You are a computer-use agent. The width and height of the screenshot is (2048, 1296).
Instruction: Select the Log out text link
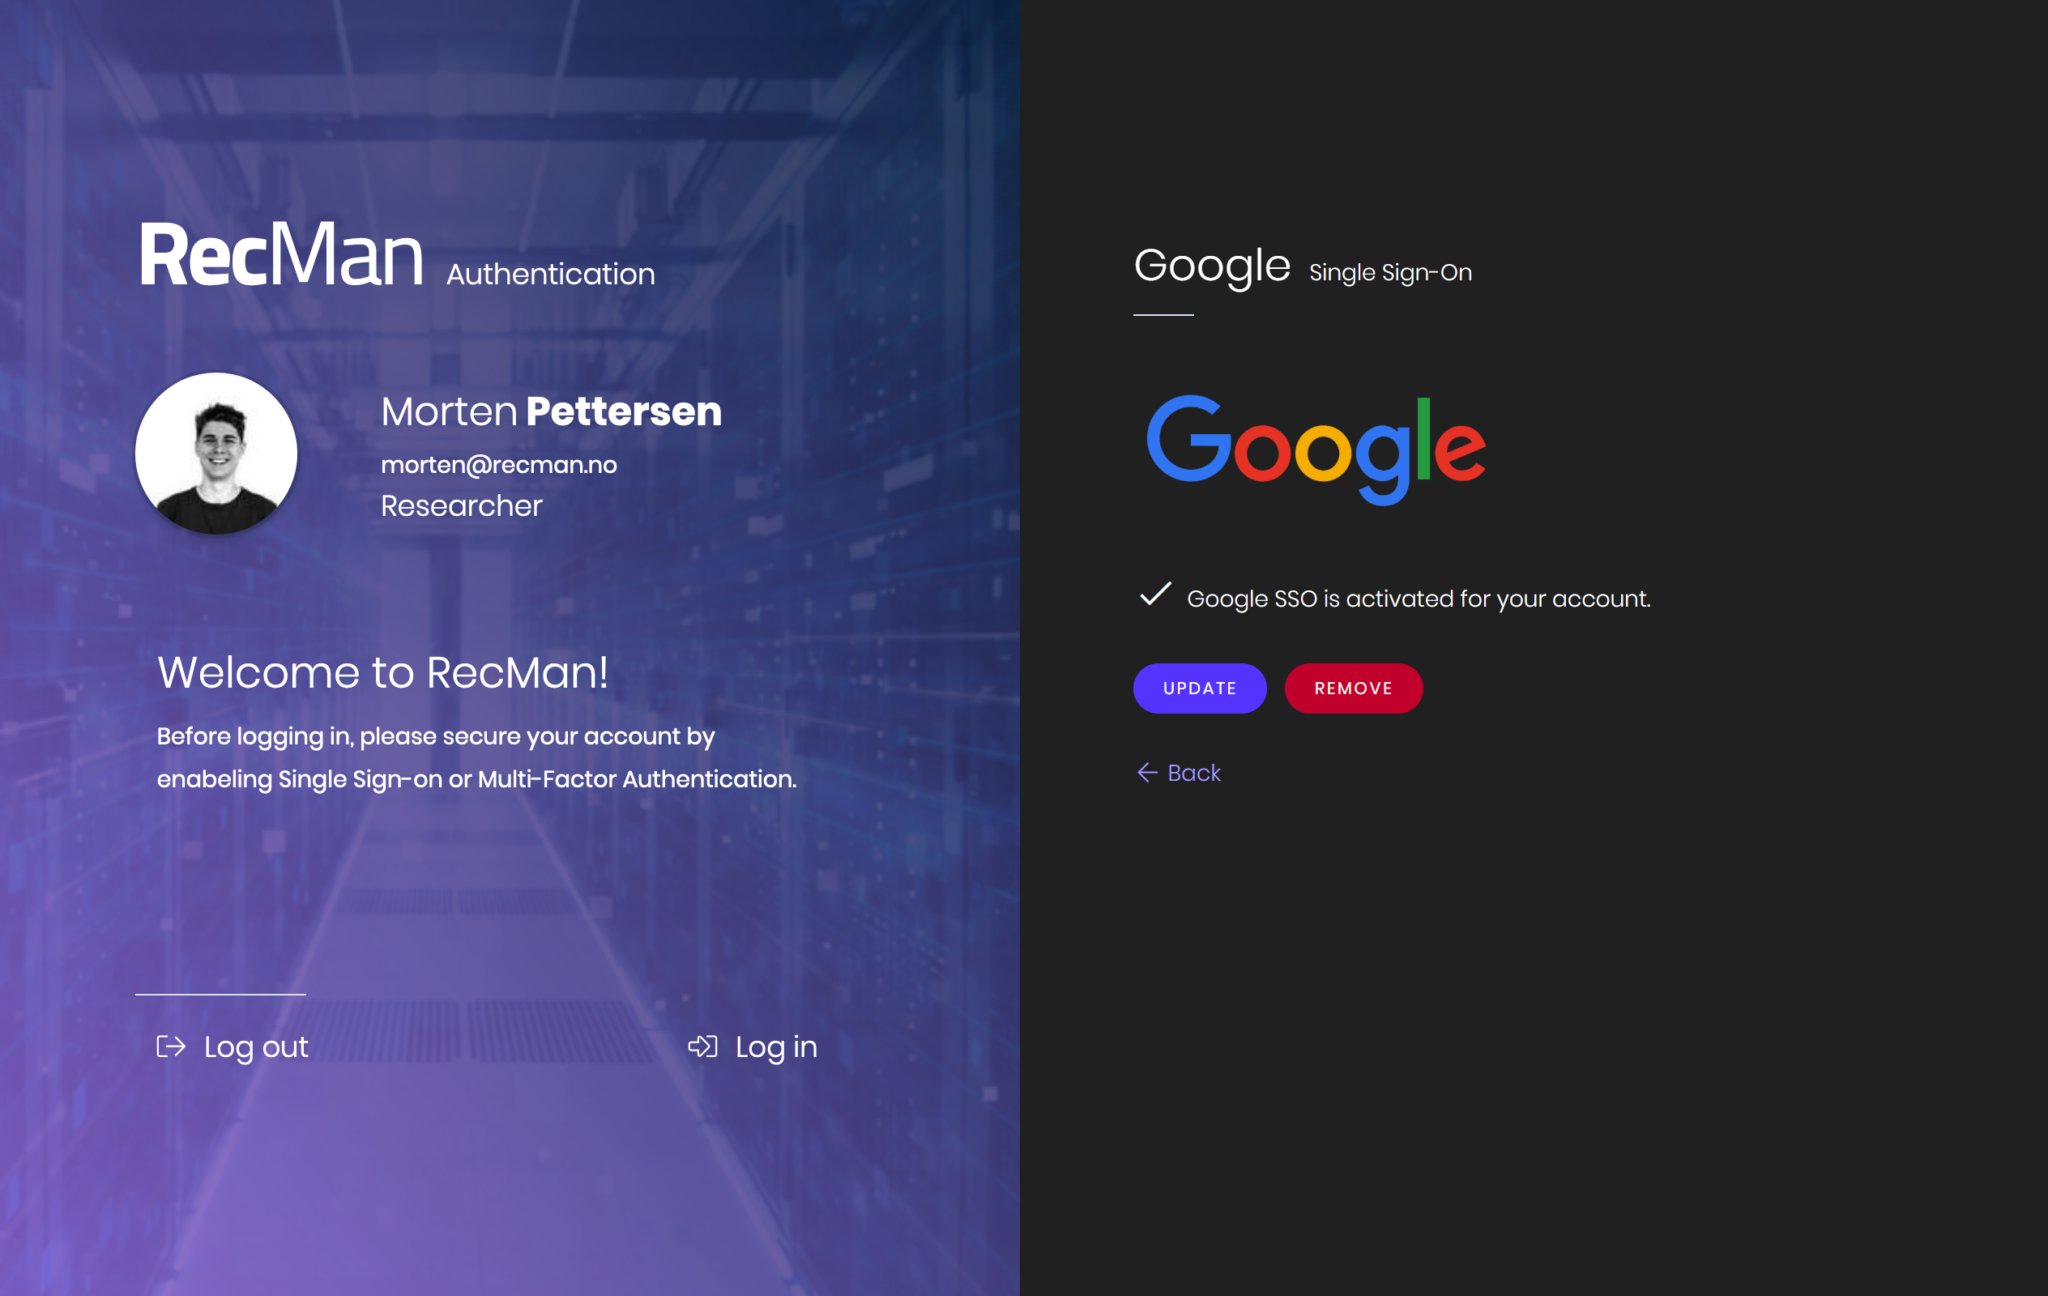coord(256,1047)
